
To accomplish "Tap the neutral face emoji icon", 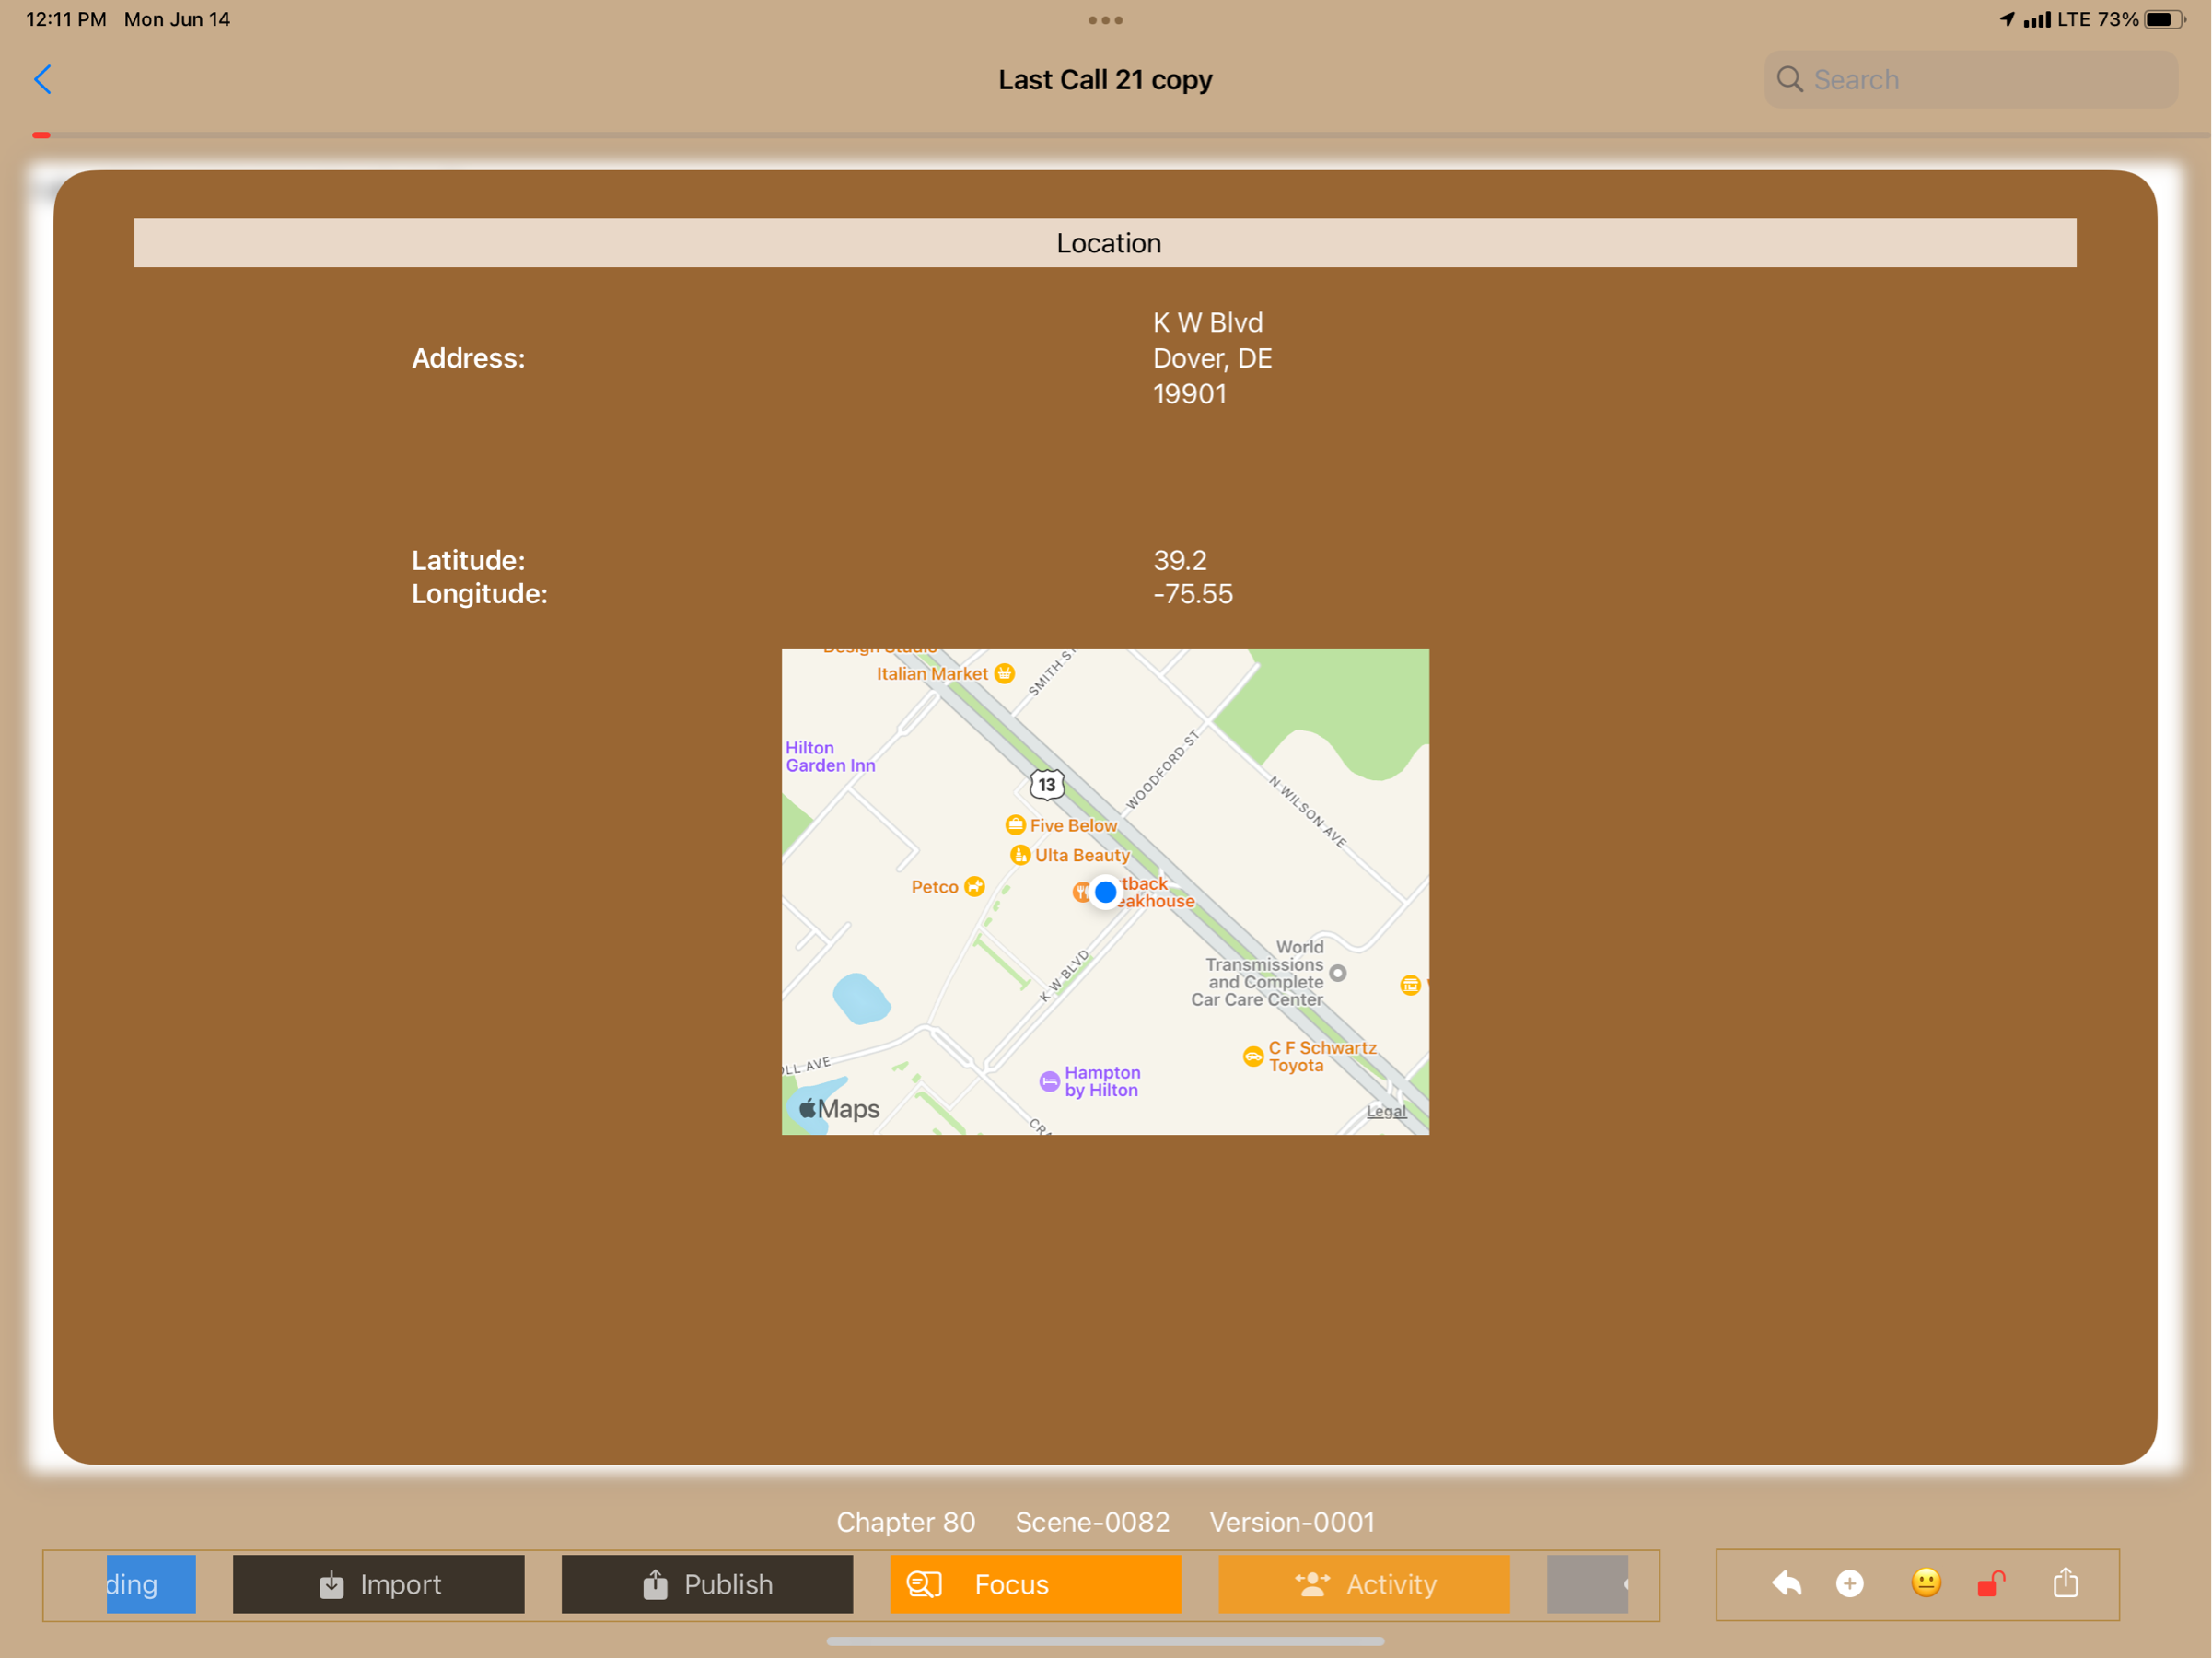I will click(1926, 1582).
